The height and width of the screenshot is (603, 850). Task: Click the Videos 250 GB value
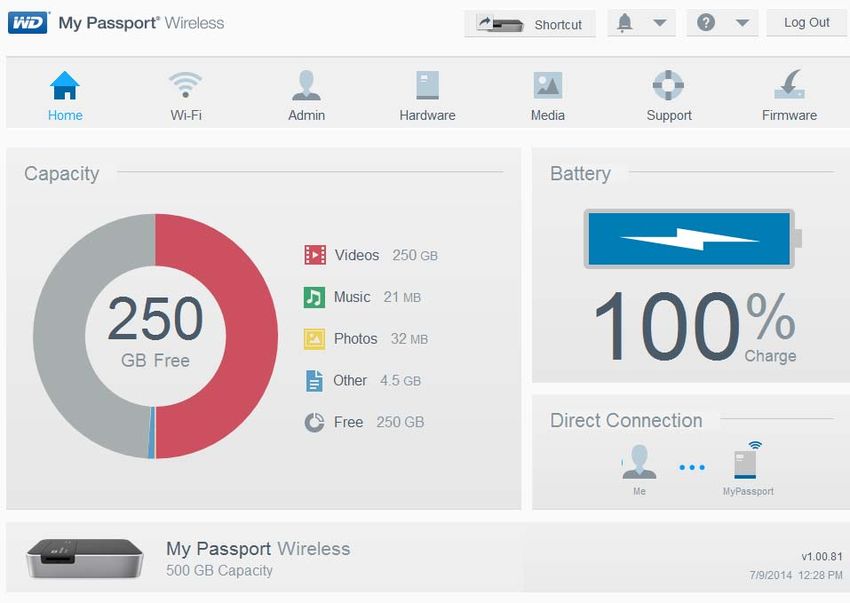click(415, 255)
